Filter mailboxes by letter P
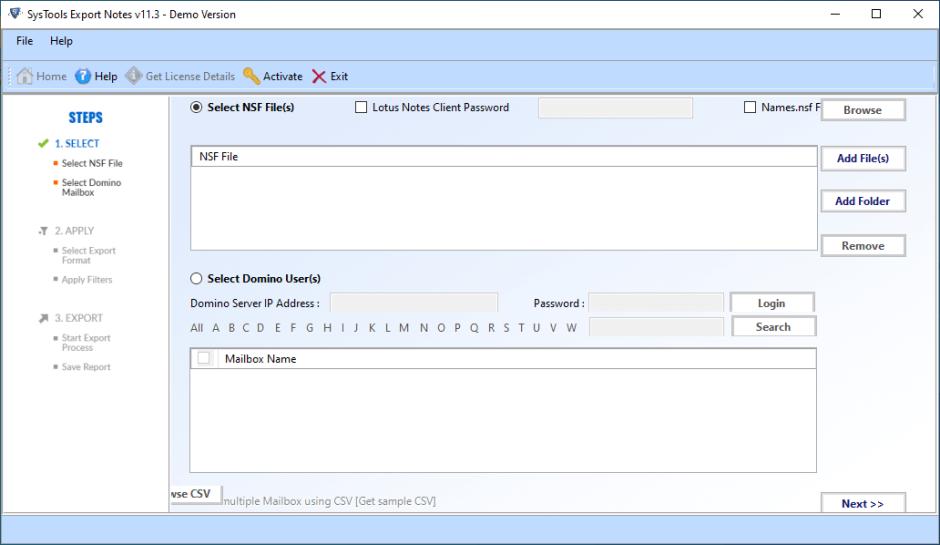940x545 pixels. 457,328
